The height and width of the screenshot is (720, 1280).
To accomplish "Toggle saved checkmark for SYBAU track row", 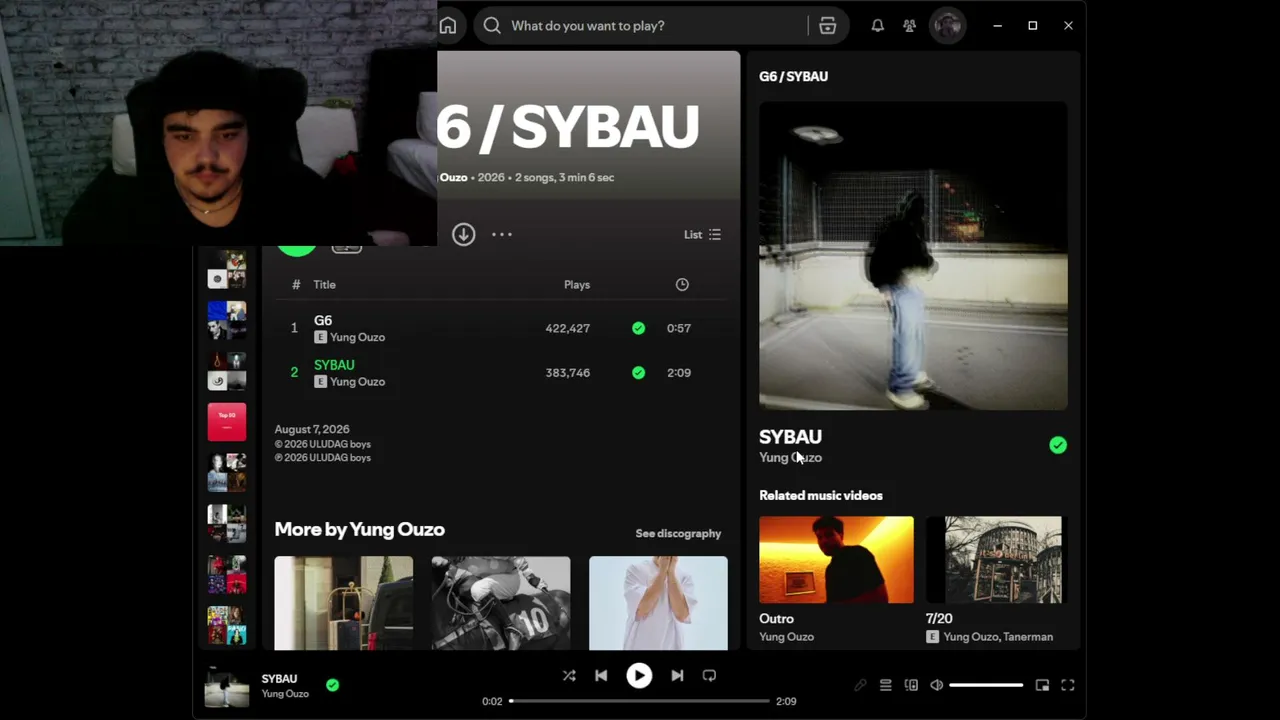I will (638, 373).
